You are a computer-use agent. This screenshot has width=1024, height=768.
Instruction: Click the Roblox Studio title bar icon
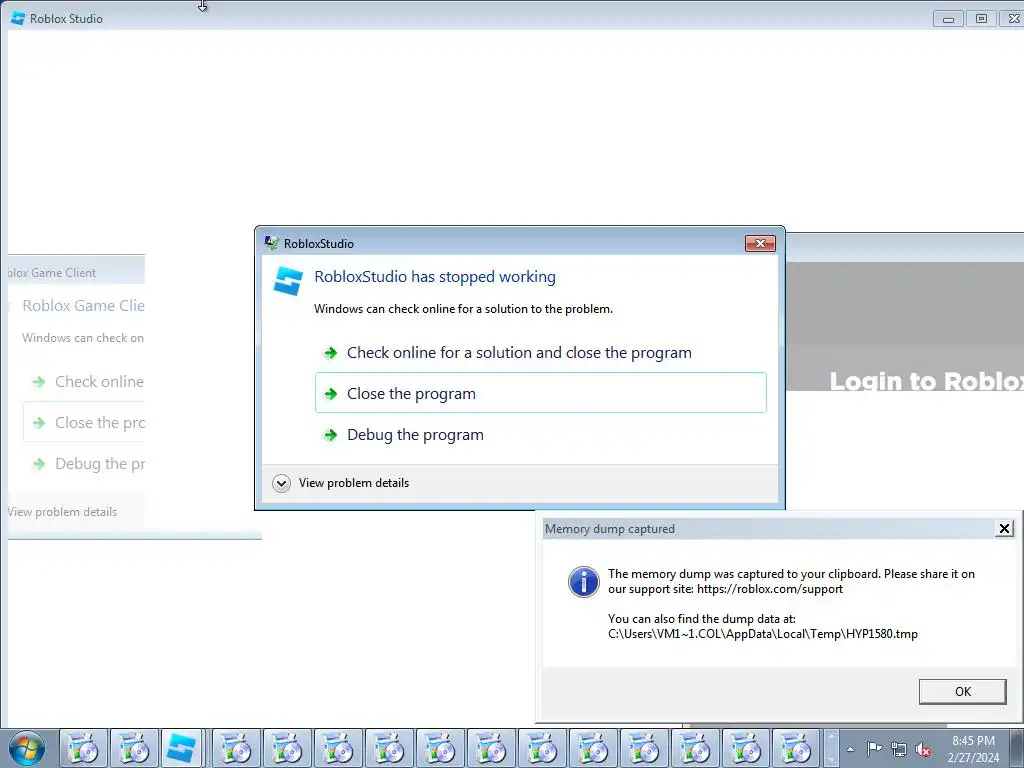tap(18, 18)
